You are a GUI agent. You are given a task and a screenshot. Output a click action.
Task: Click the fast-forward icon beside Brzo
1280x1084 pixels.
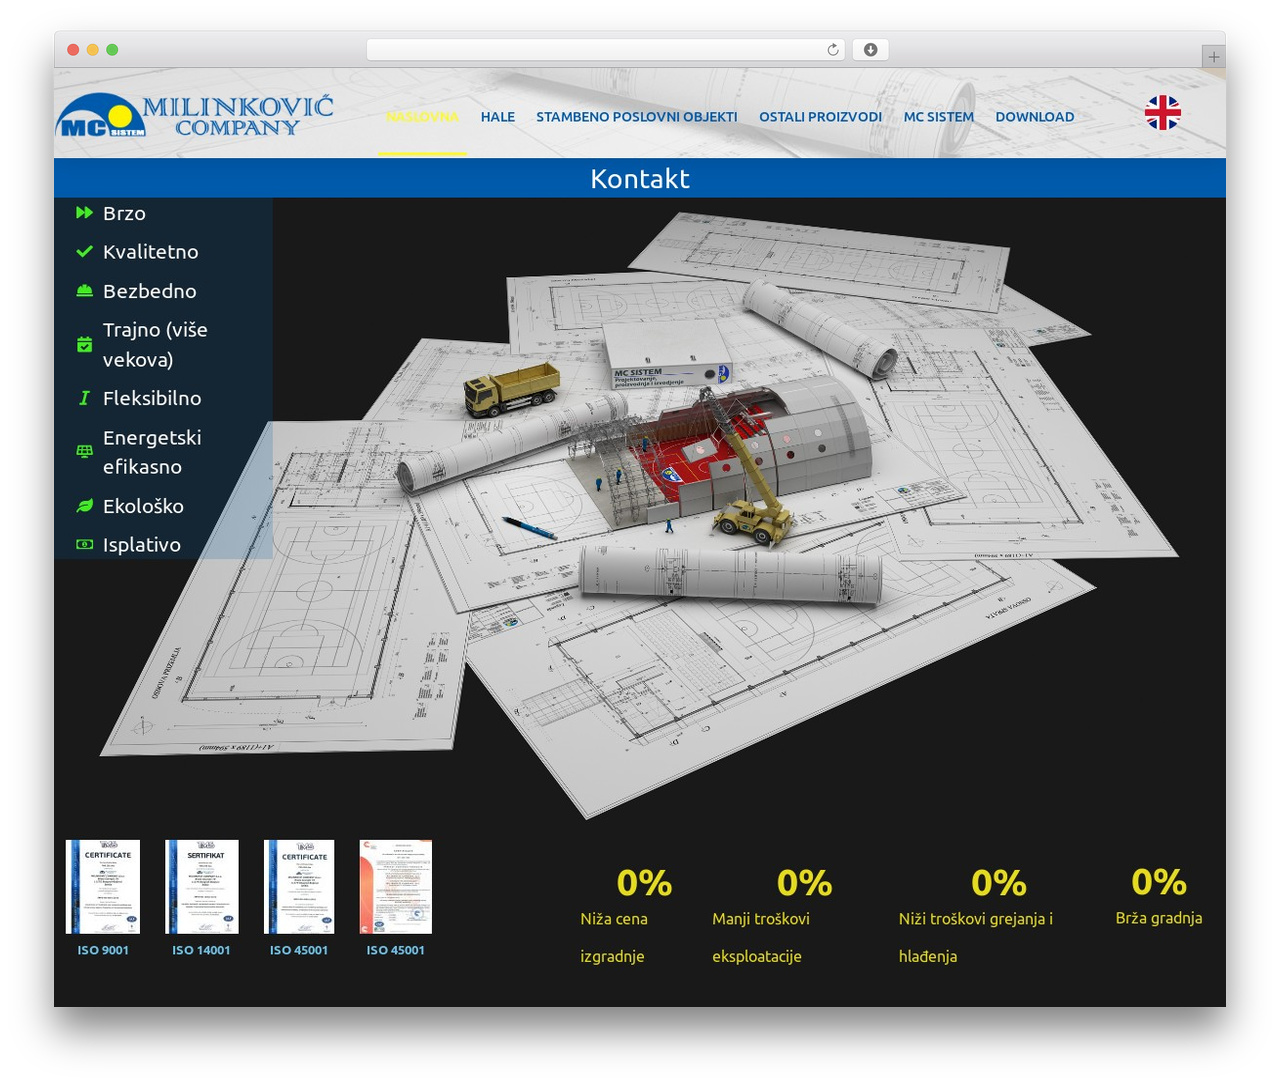coord(85,212)
